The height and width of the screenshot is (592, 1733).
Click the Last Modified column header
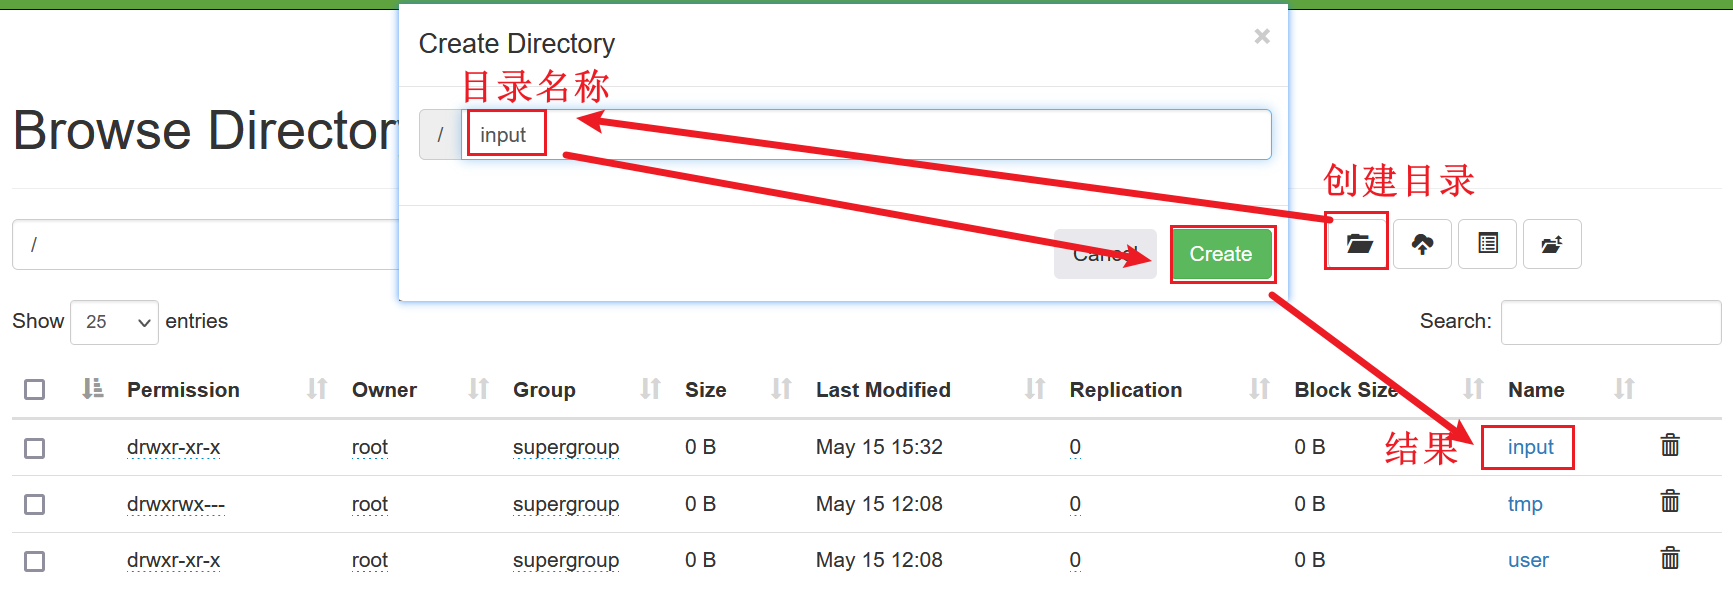(x=883, y=390)
